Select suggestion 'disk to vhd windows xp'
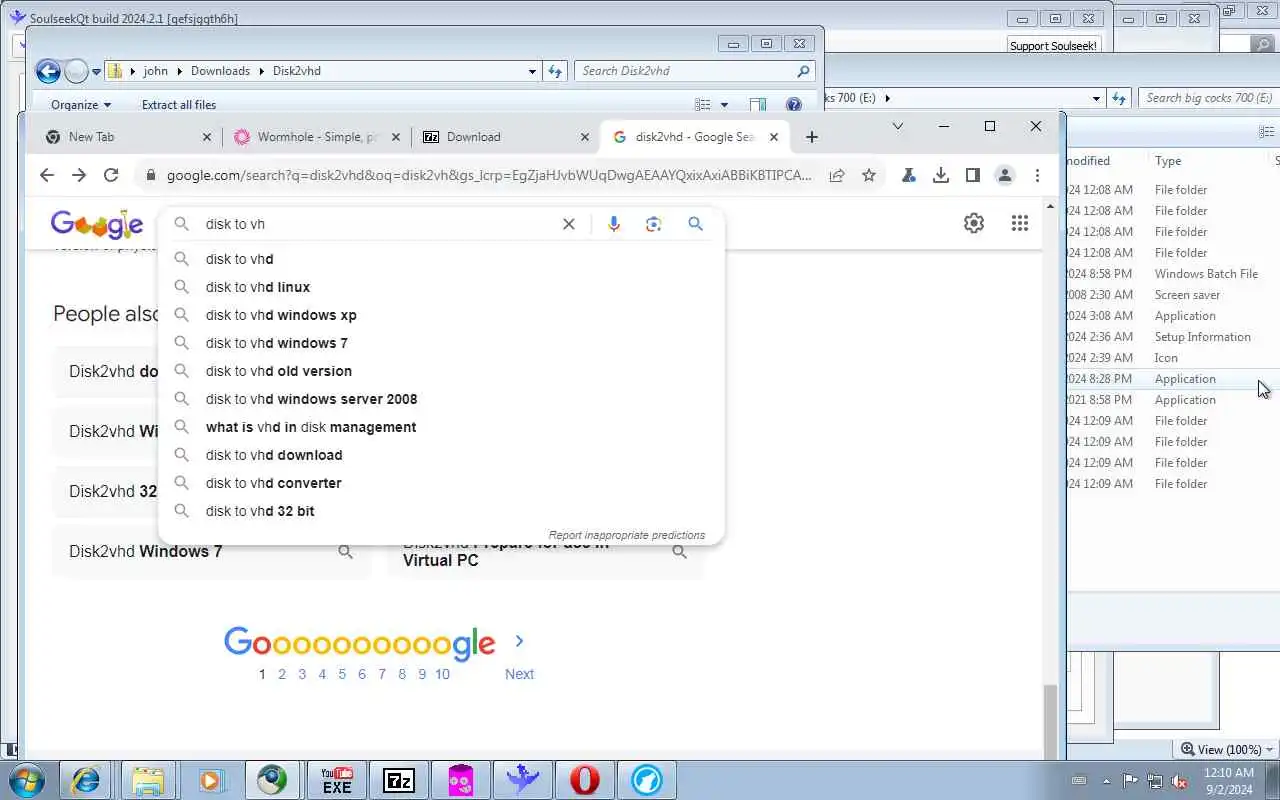This screenshot has width=1280, height=800. click(441, 315)
